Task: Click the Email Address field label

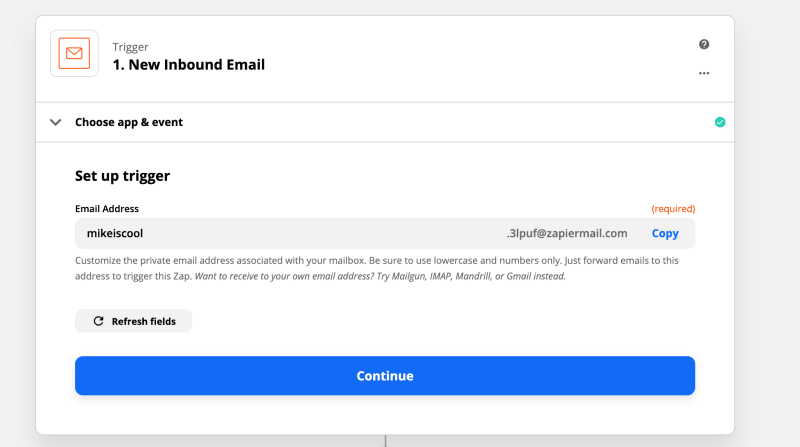Action: 107,209
